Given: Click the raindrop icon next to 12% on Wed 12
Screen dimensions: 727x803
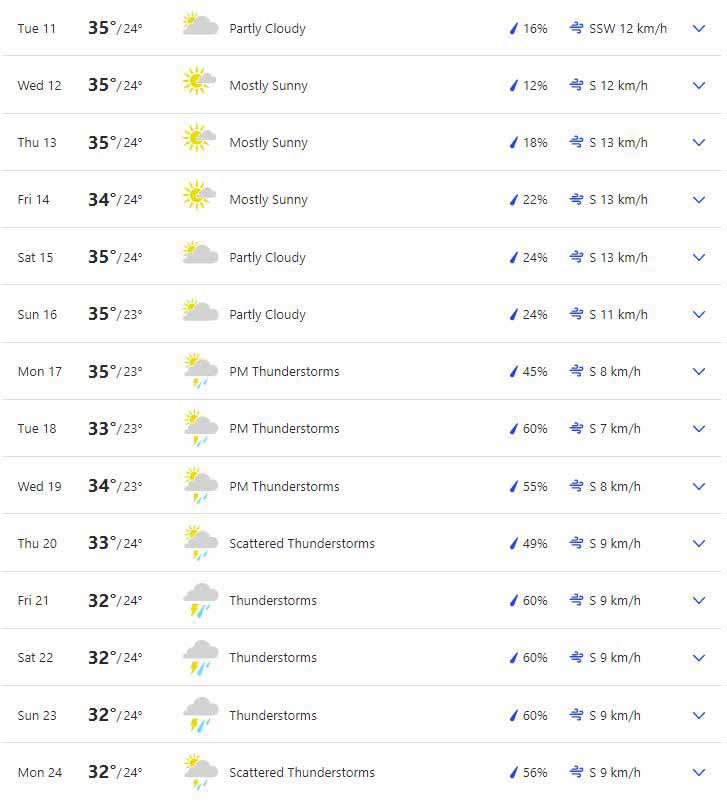Looking at the screenshot, I should point(514,86).
